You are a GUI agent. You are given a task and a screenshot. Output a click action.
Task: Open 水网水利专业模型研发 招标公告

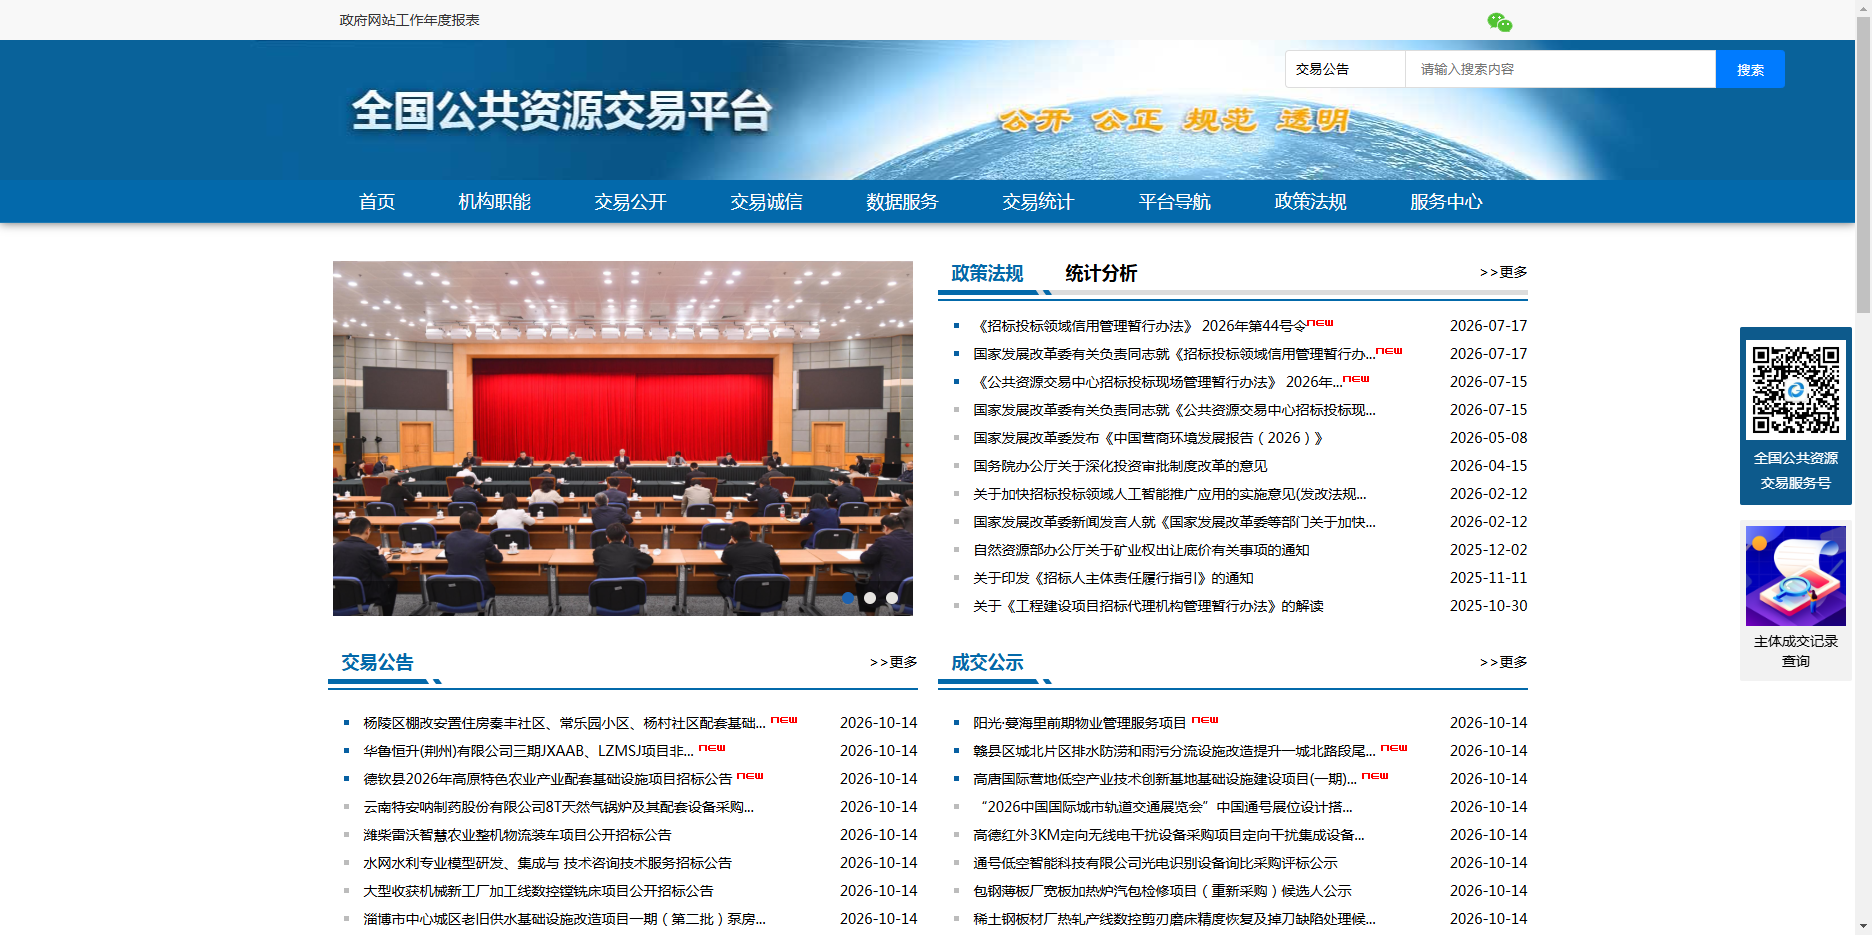547,863
